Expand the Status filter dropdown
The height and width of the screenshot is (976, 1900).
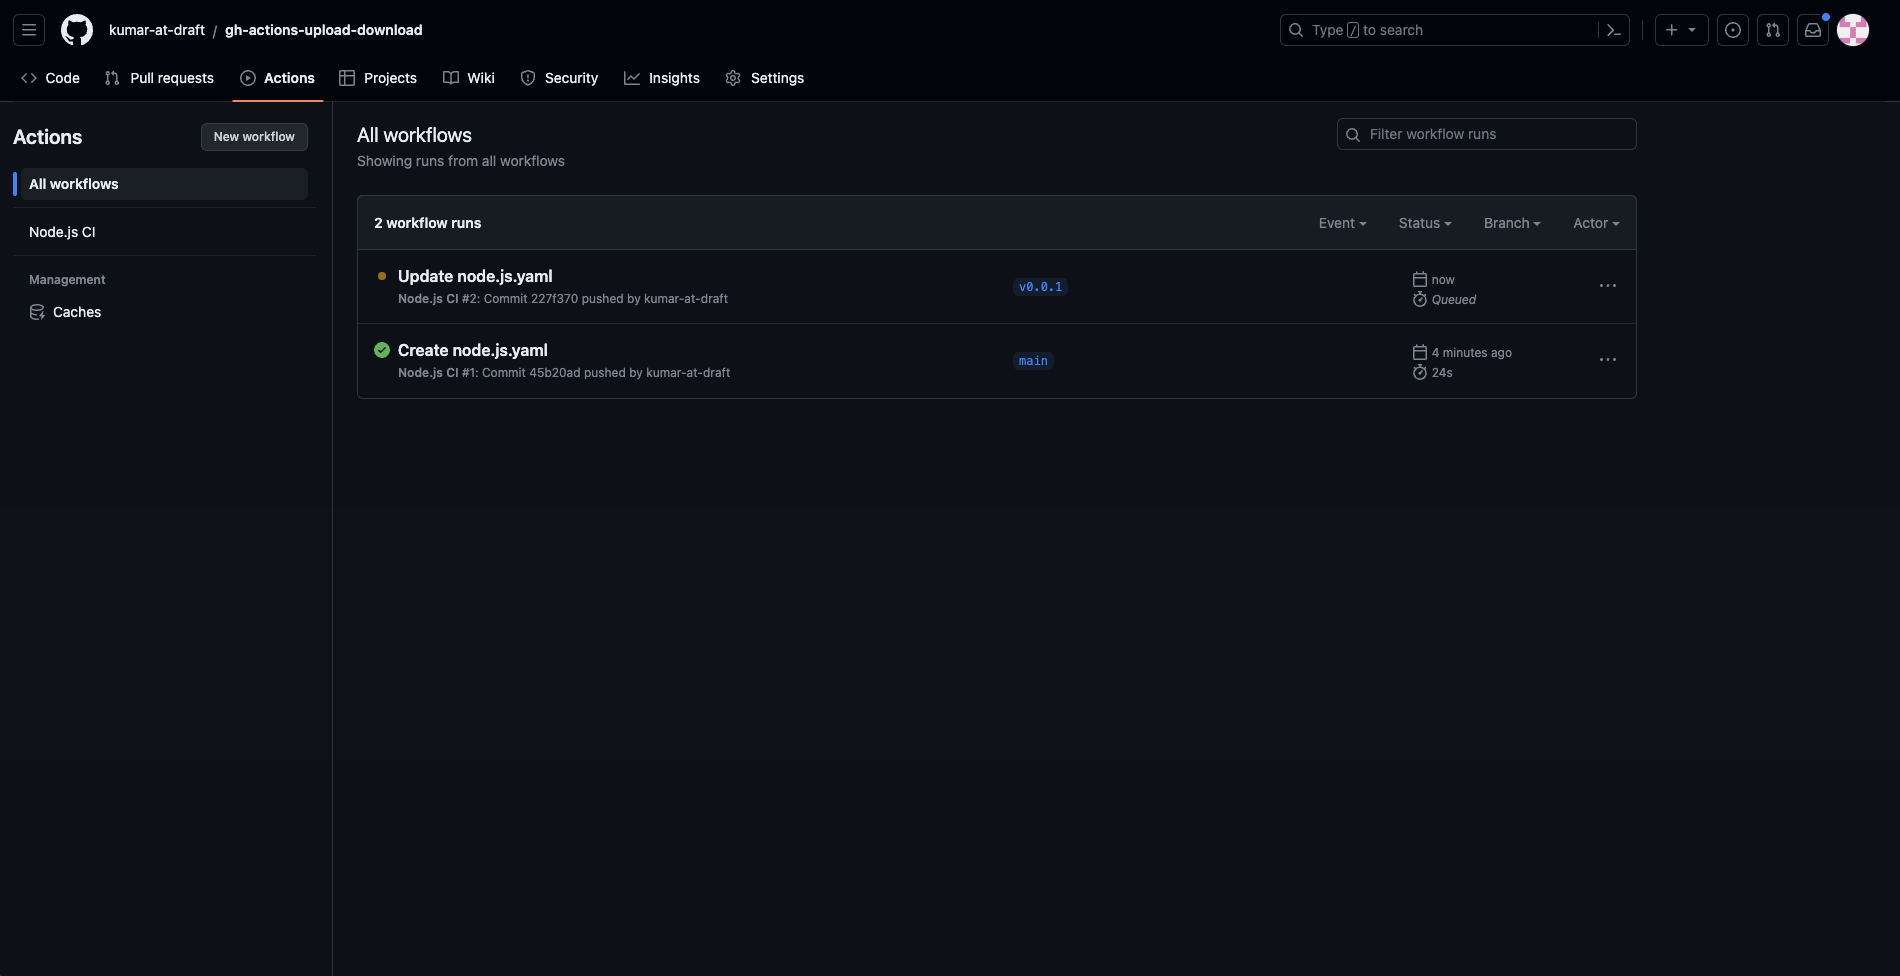click(x=1425, y=223)
